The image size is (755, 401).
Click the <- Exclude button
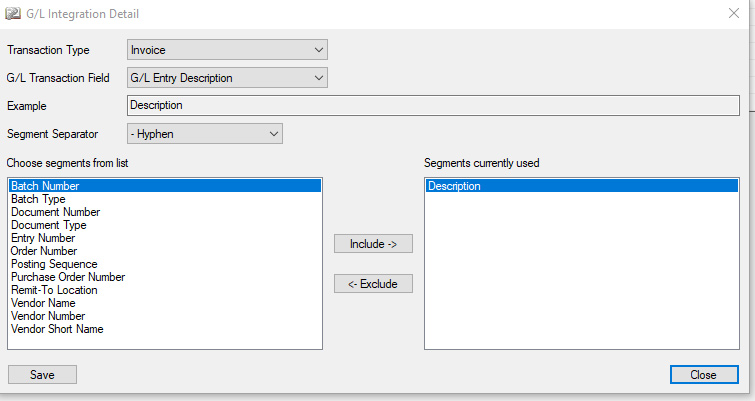coord(373,284)
